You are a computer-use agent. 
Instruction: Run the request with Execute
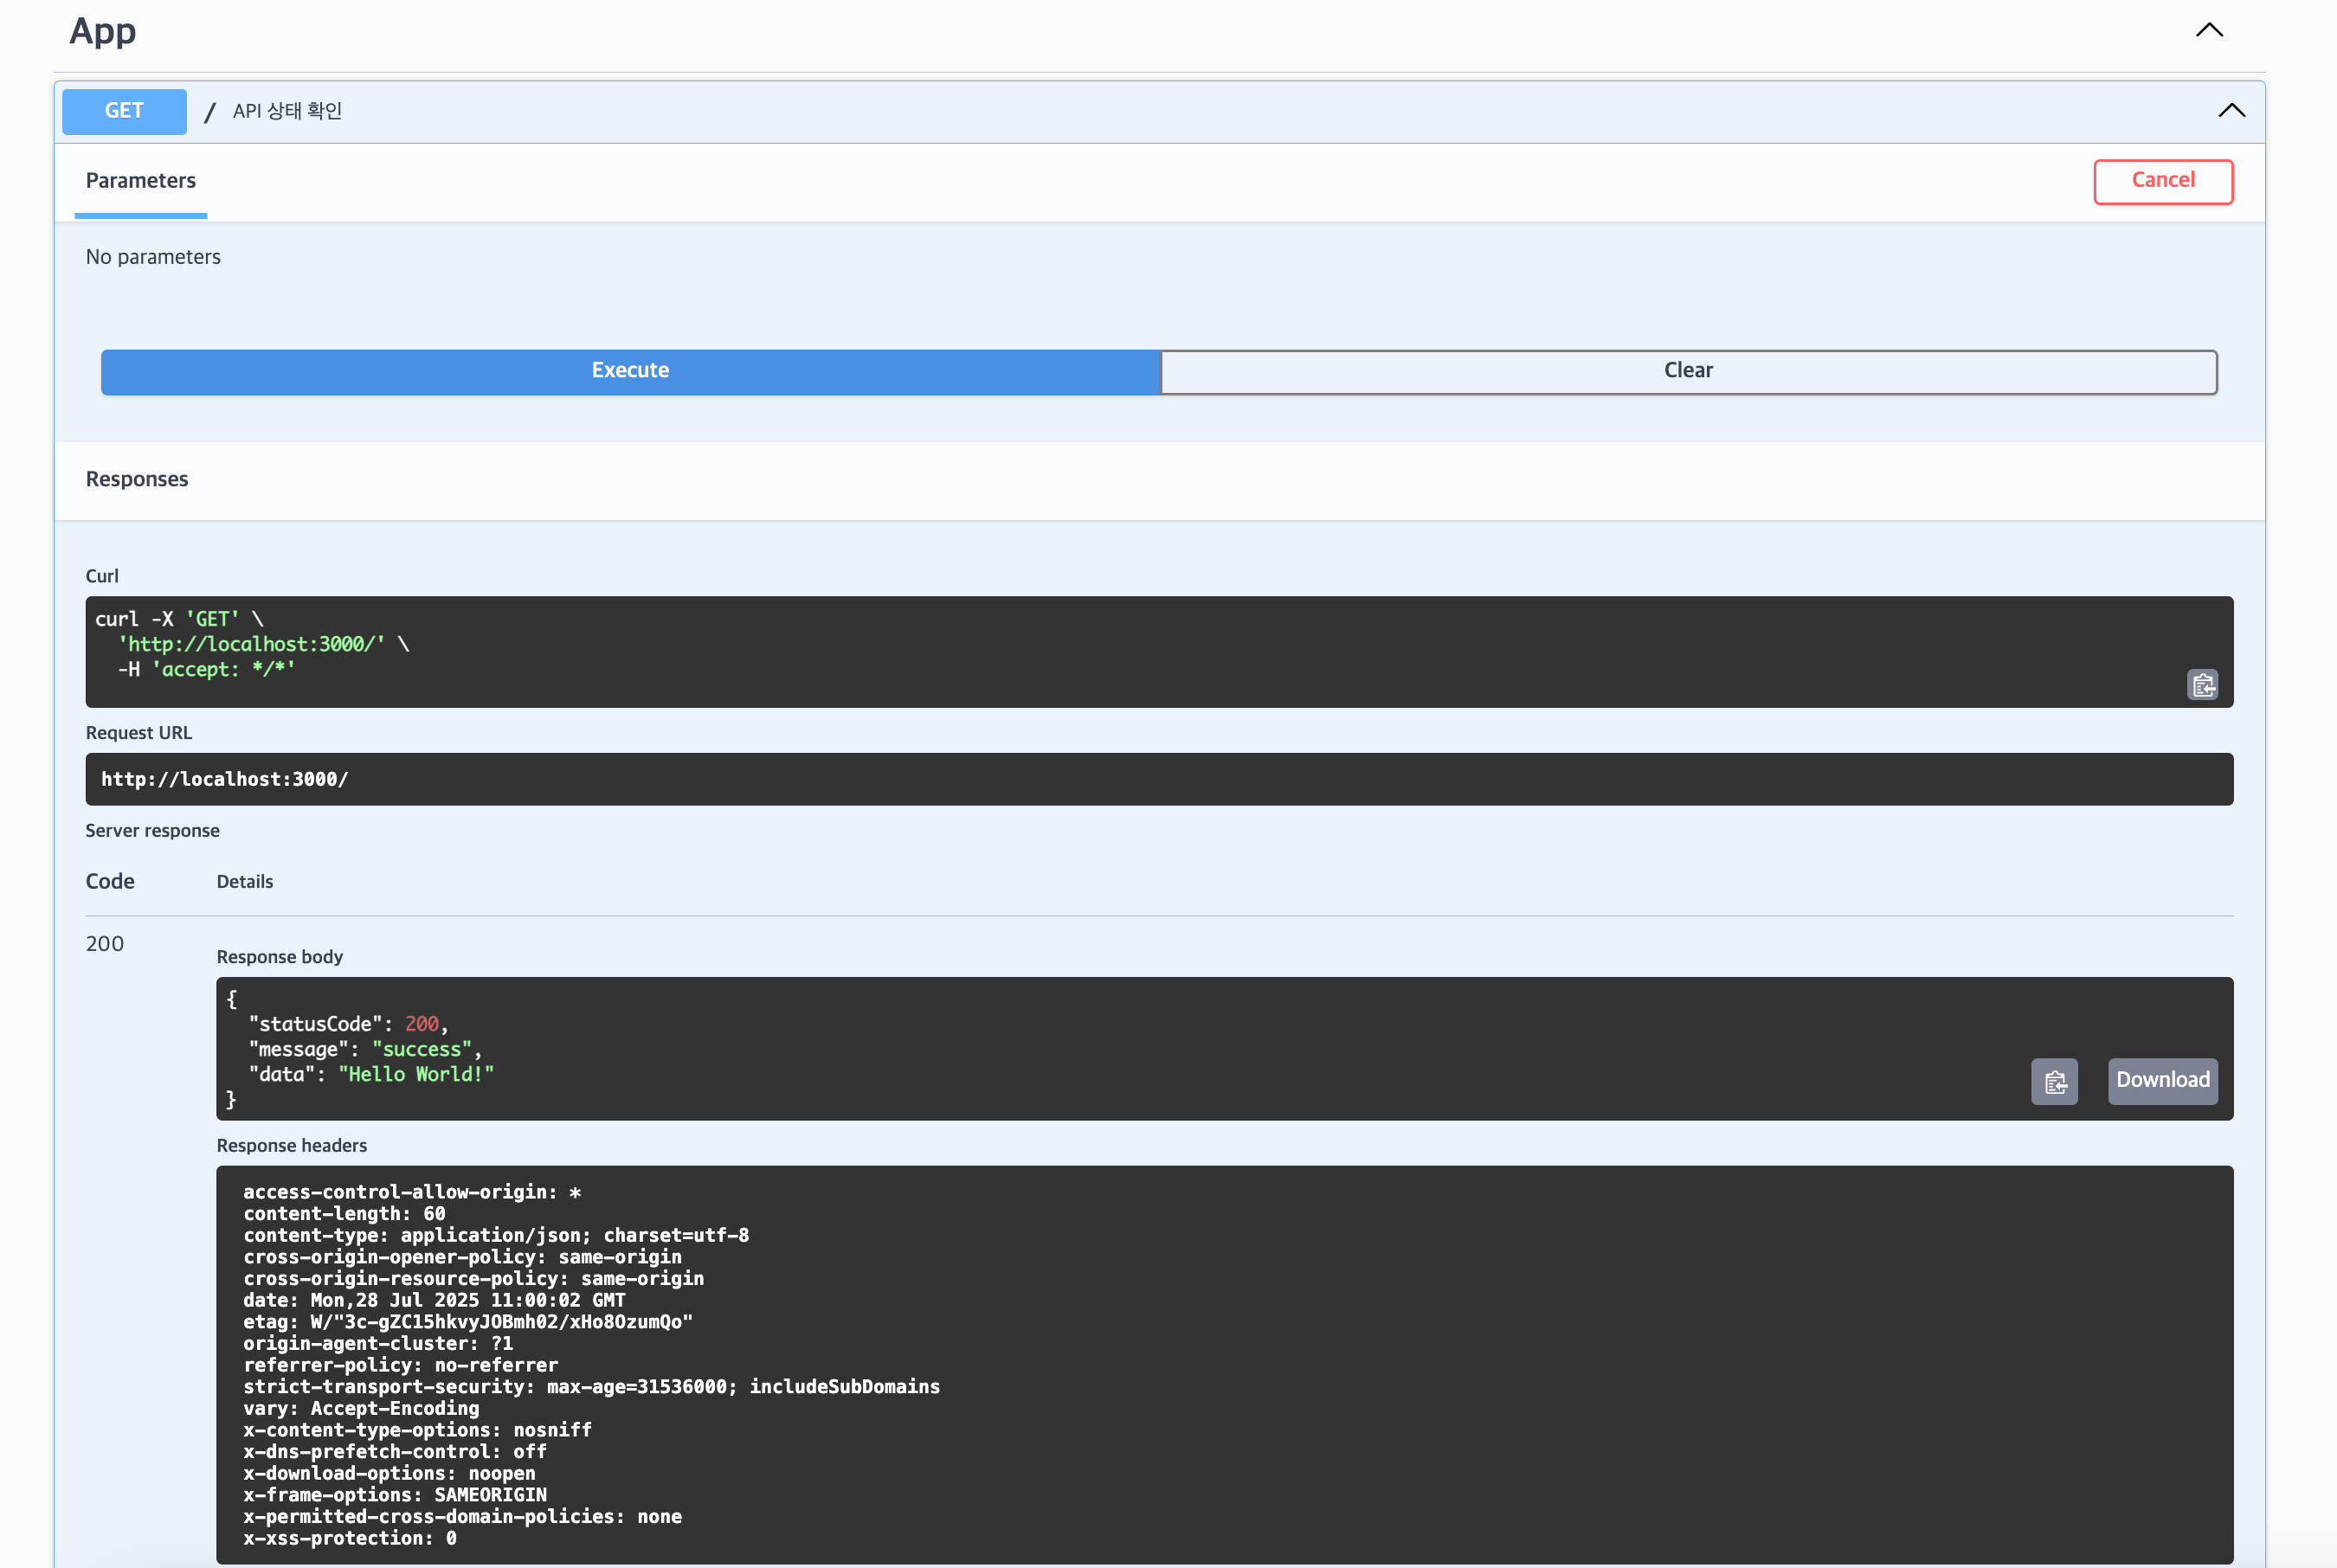click(x=630, y=371)
